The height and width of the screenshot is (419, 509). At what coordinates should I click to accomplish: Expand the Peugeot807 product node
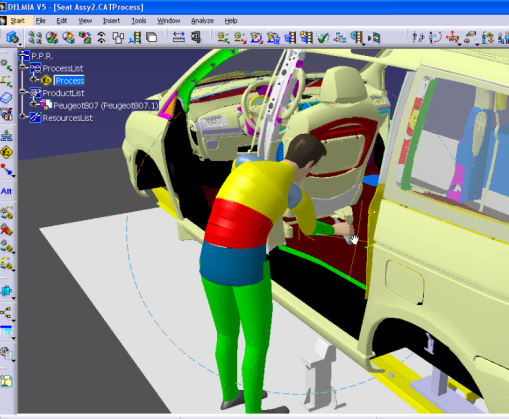[x=33, y=105]
